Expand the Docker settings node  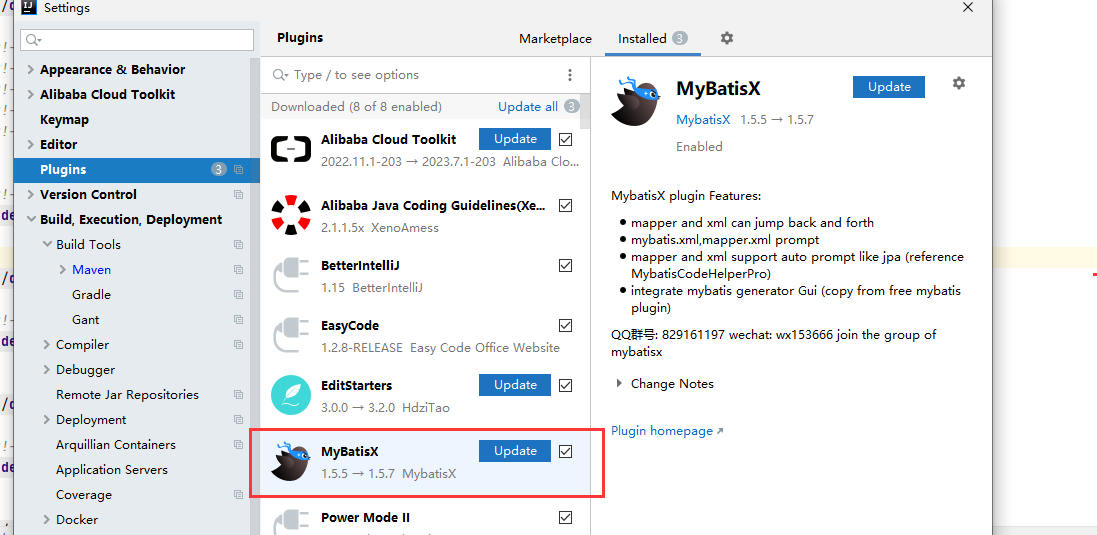[46, 520]
